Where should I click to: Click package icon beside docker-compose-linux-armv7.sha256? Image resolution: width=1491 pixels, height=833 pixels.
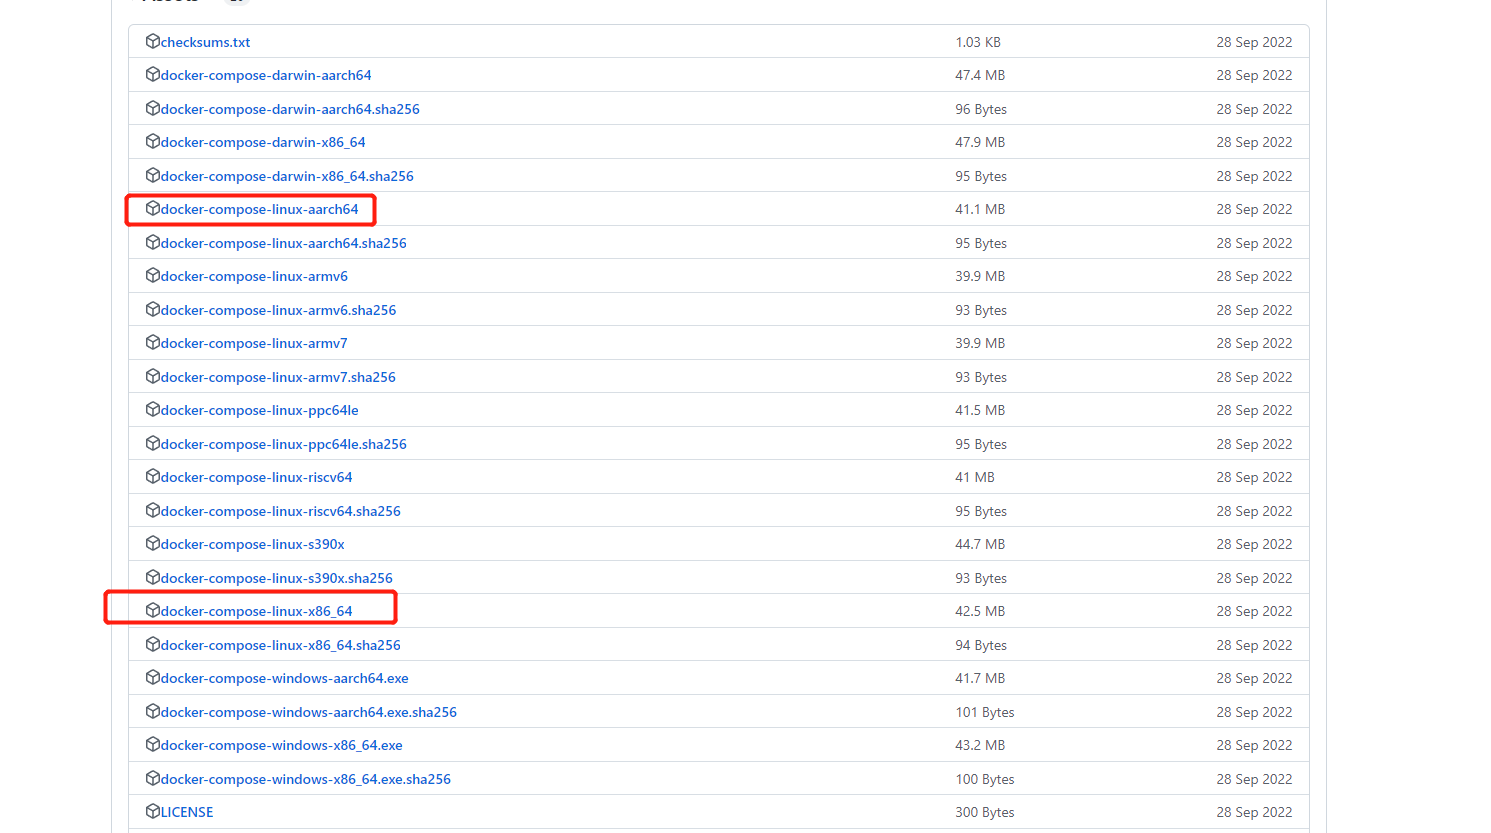[153, 376]
